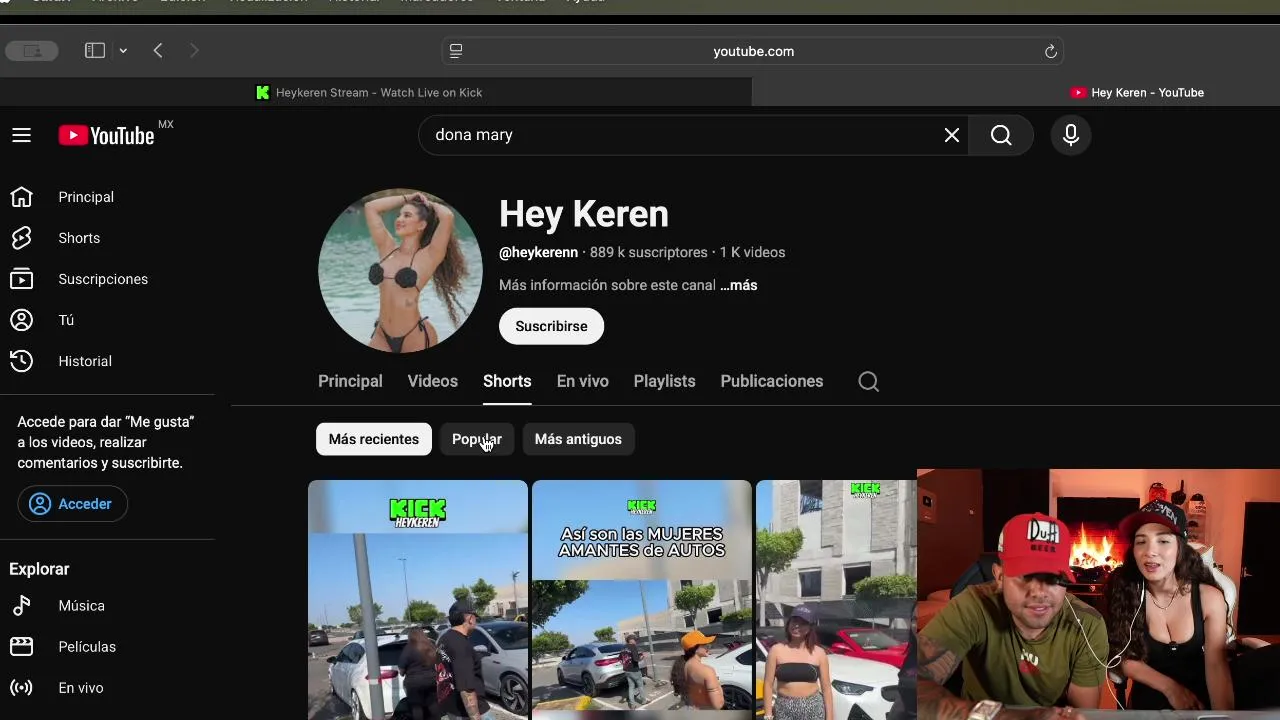The width and height of the screenshot is (1280, 720).
Task: Click the Suscripciones label in sidebar
Action: 103,279
